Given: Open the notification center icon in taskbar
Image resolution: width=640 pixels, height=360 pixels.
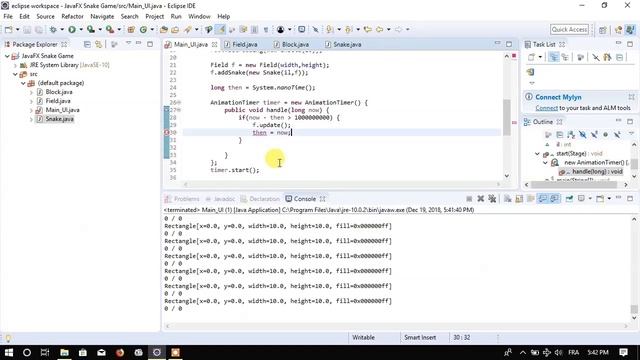Looking at the screenshot, I should click(623, 352).
